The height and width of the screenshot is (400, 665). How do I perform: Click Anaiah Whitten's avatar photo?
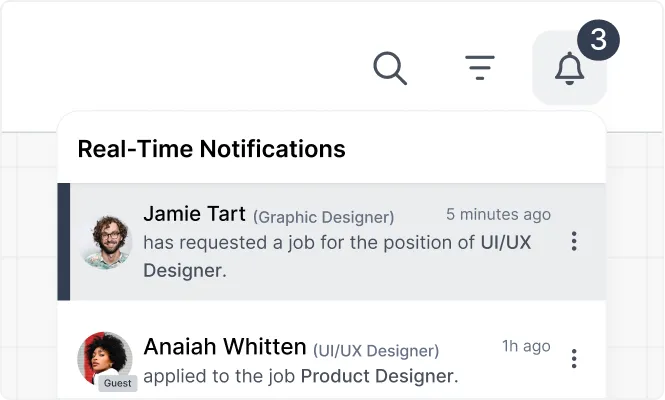[105, 359]
